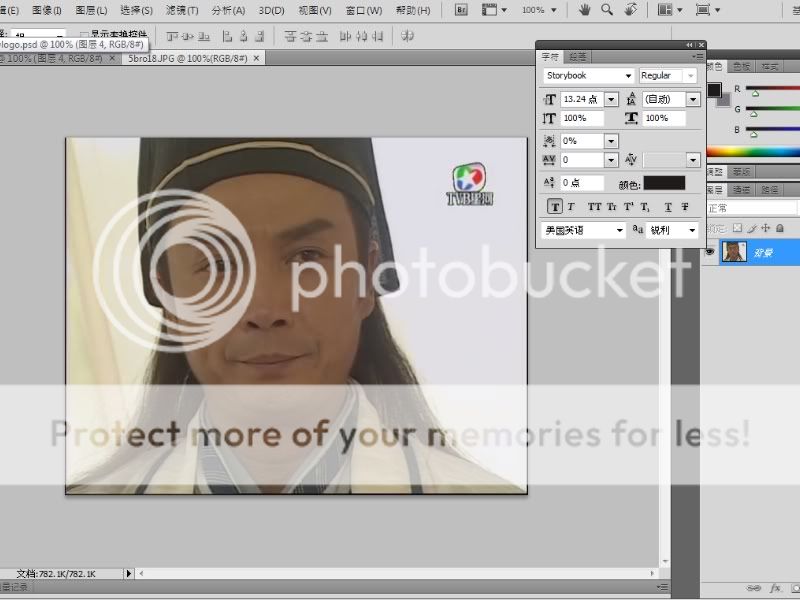Click the tracking AV icon
800x600 pixels.
pos(549,160)
